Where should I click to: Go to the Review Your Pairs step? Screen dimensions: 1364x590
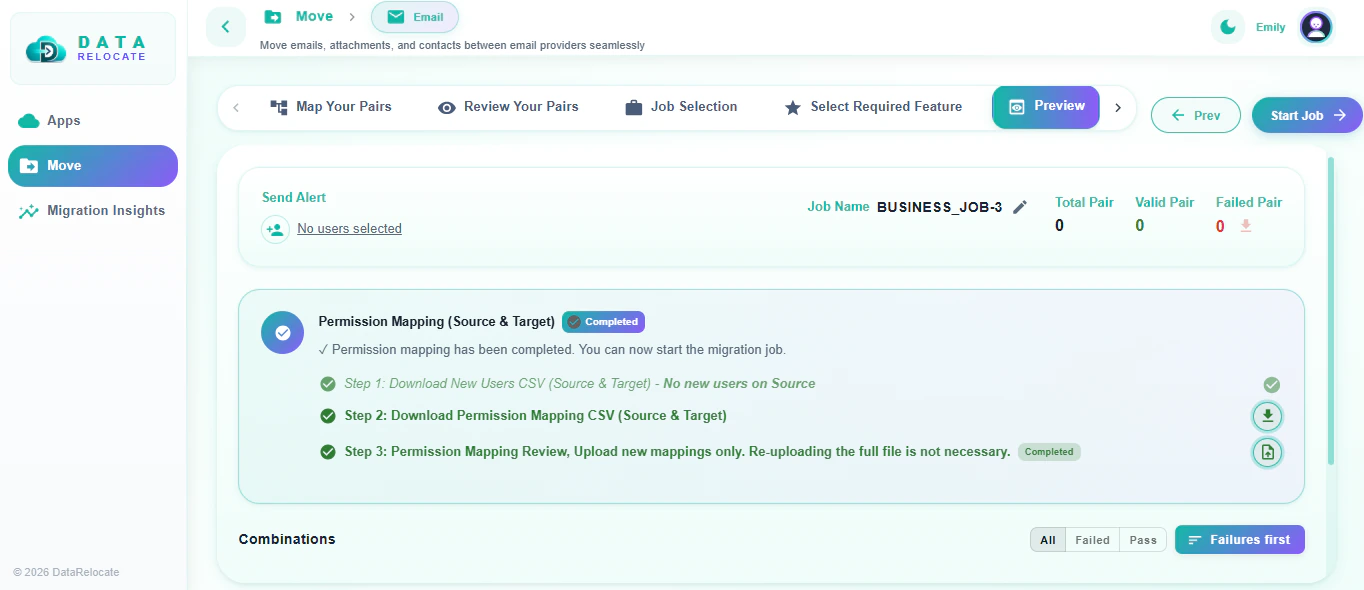coord(508,107)
